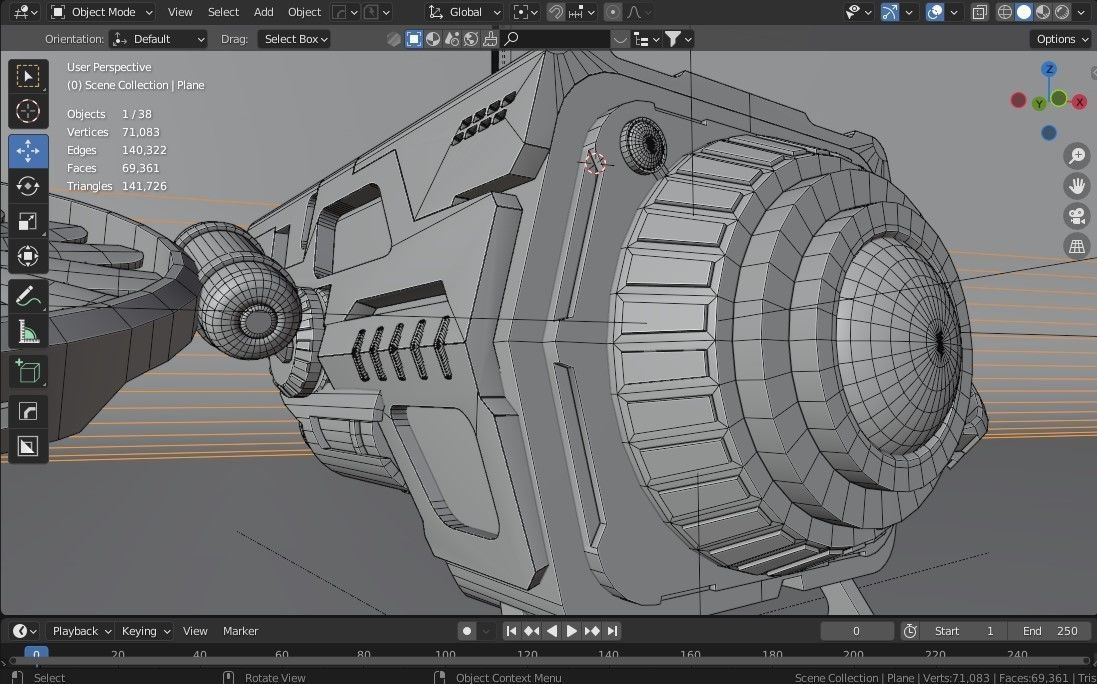Switch to material preview shading

pos(1042,12)
